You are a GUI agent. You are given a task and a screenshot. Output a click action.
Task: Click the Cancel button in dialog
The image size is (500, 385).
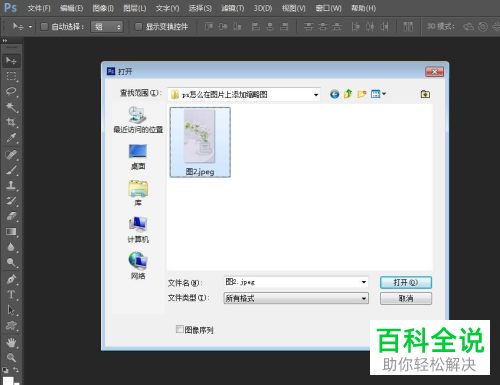[406, 298]
